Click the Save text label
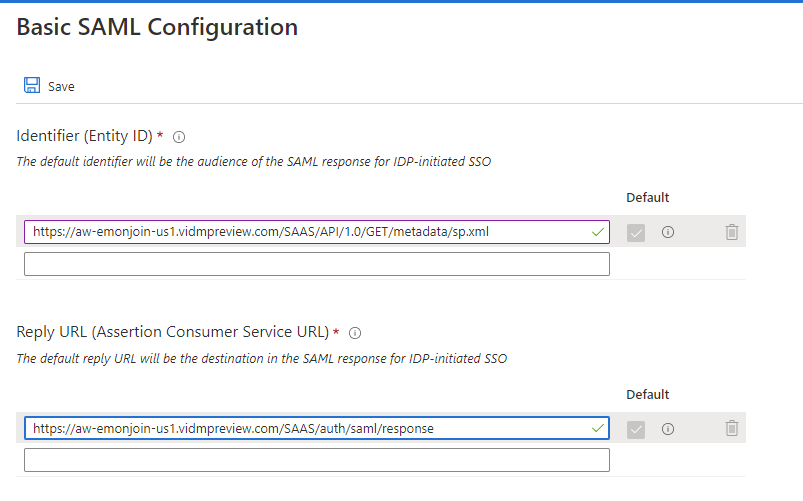This screenshot has width=803, height=501. click(x=61, y=87)
